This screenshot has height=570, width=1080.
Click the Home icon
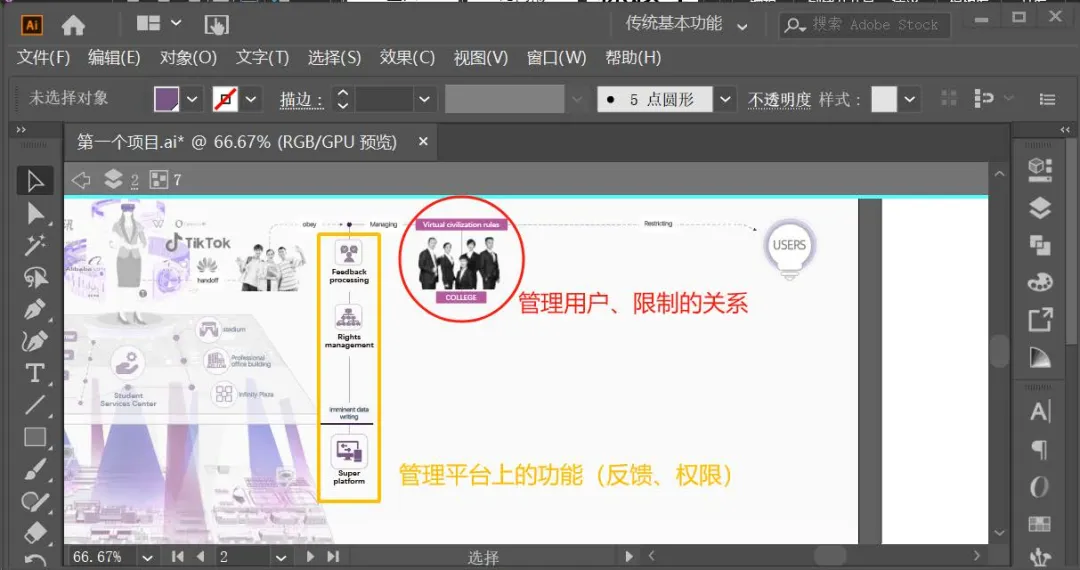[73, 25]
